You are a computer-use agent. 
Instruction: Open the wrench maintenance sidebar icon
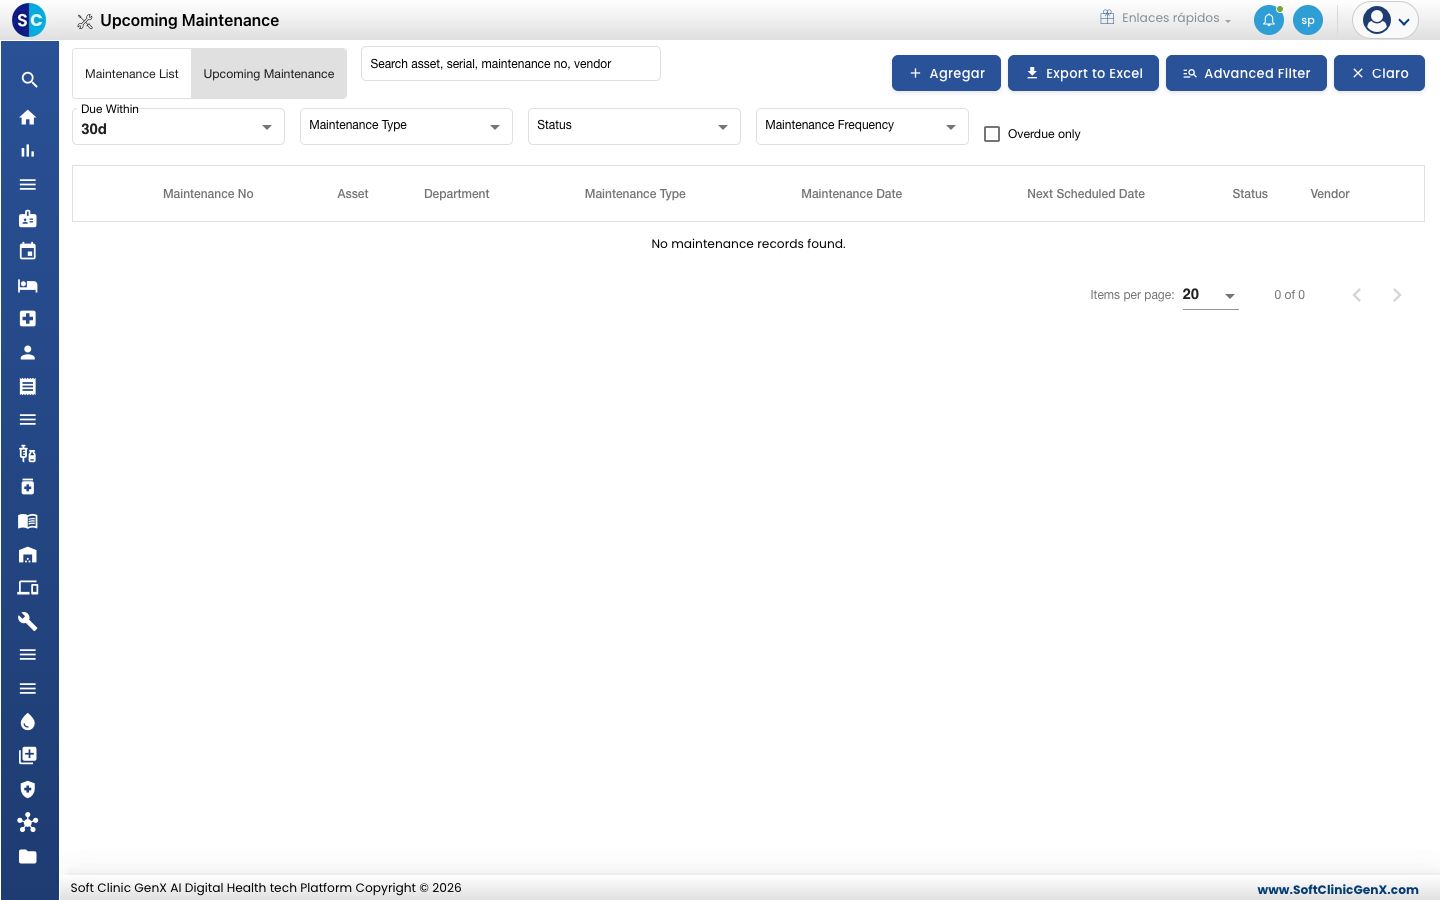[x=28, y=622]
